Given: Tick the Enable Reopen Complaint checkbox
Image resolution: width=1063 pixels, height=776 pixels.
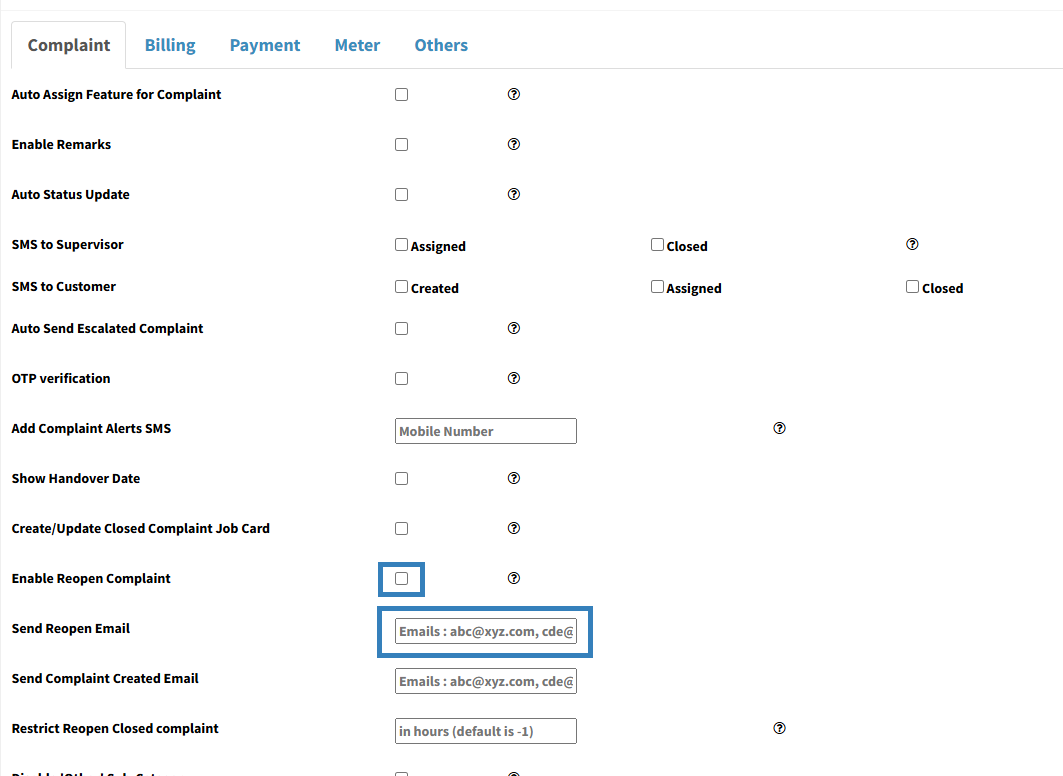Looking at the screenshot, I should click(401, 579).
